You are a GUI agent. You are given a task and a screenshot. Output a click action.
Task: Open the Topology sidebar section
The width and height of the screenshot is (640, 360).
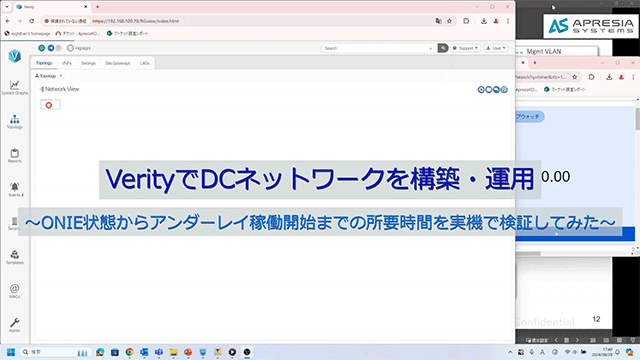[x=14, y=122]
